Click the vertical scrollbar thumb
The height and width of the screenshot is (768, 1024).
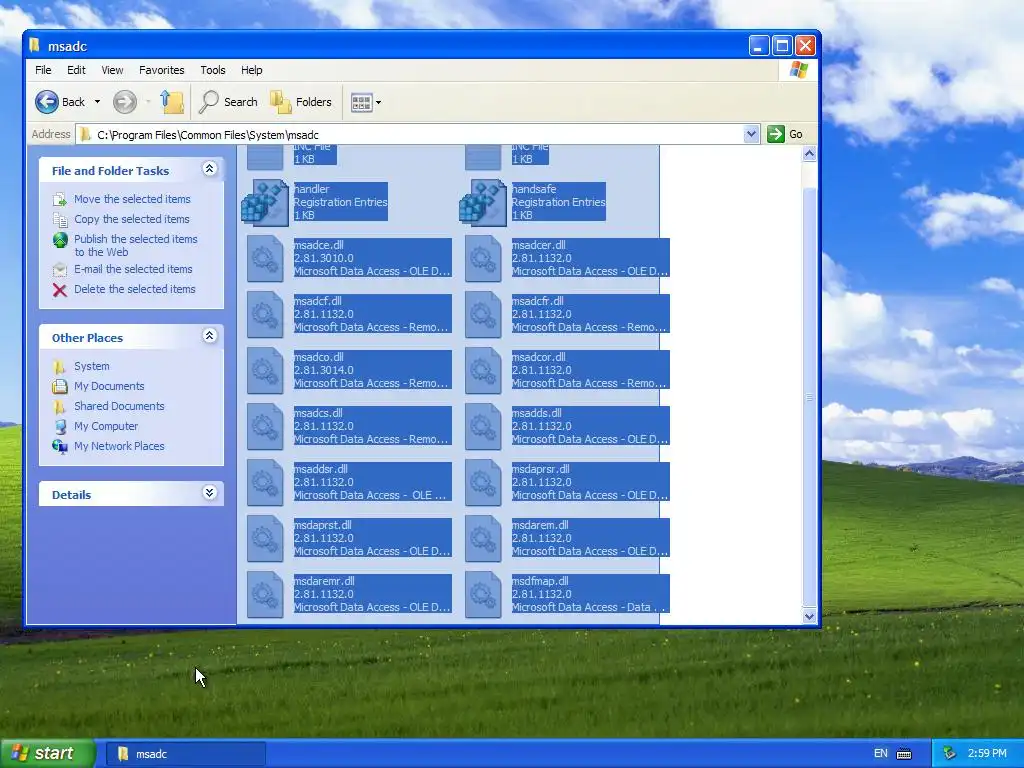coord(809,397)
